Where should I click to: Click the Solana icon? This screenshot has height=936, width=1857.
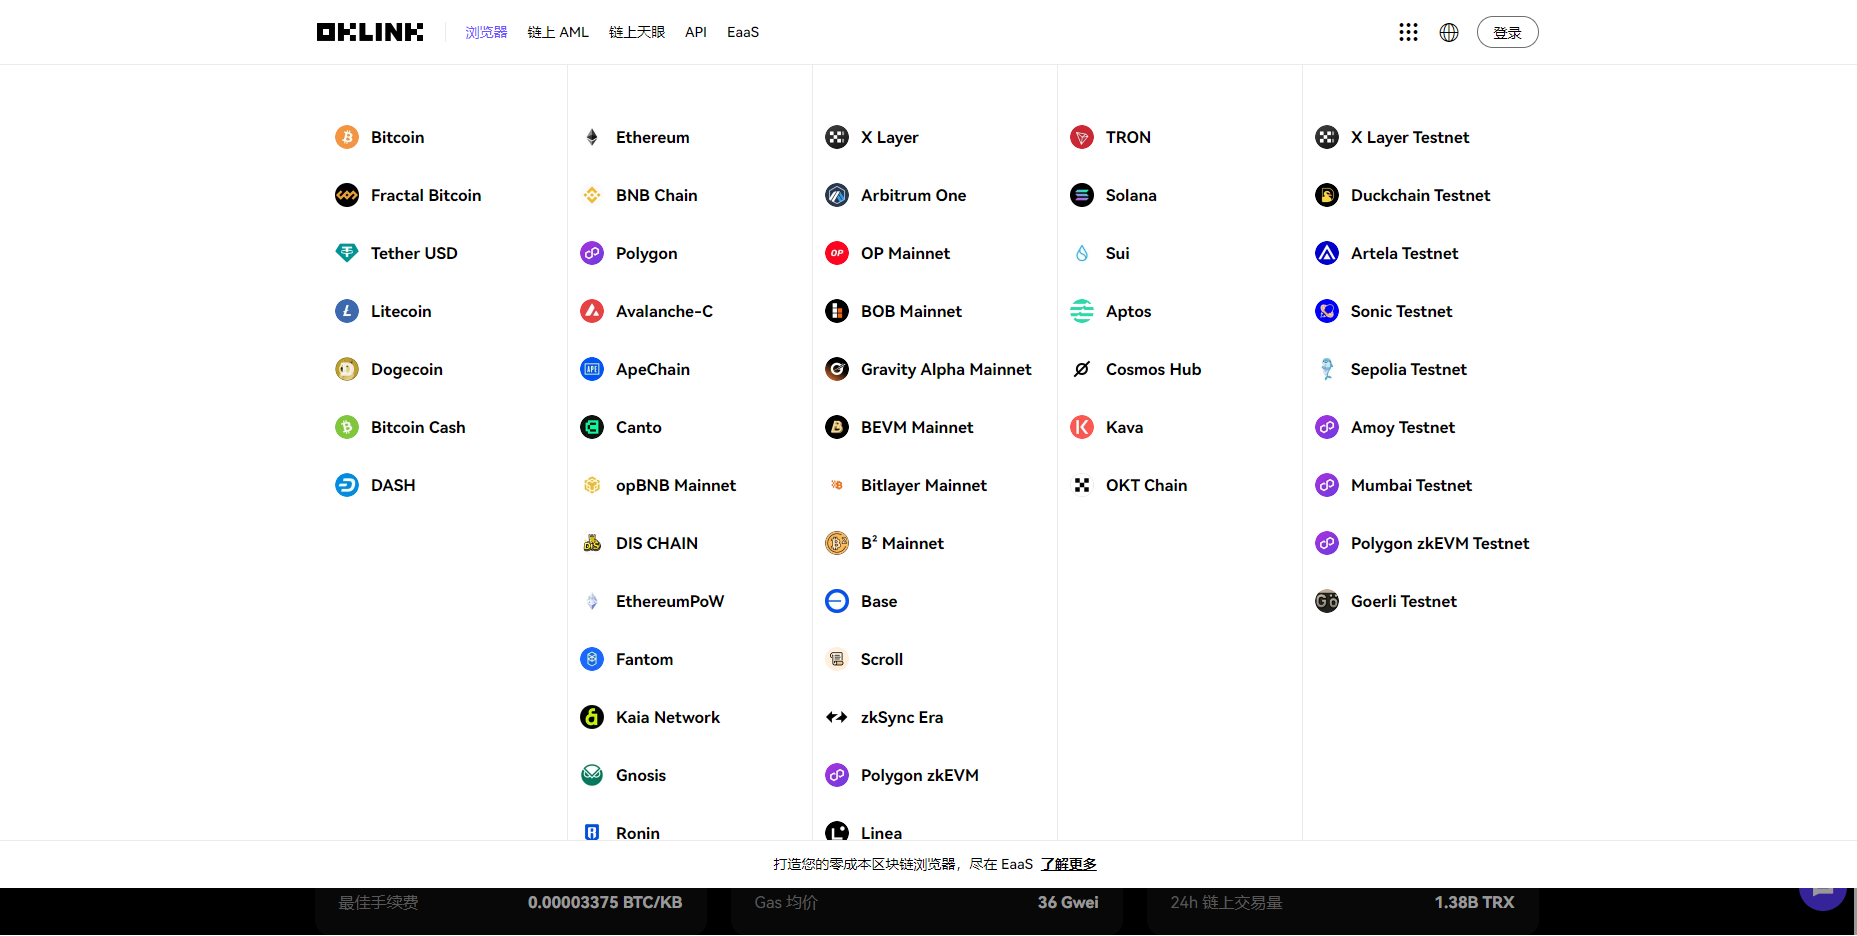[1082, 195]
